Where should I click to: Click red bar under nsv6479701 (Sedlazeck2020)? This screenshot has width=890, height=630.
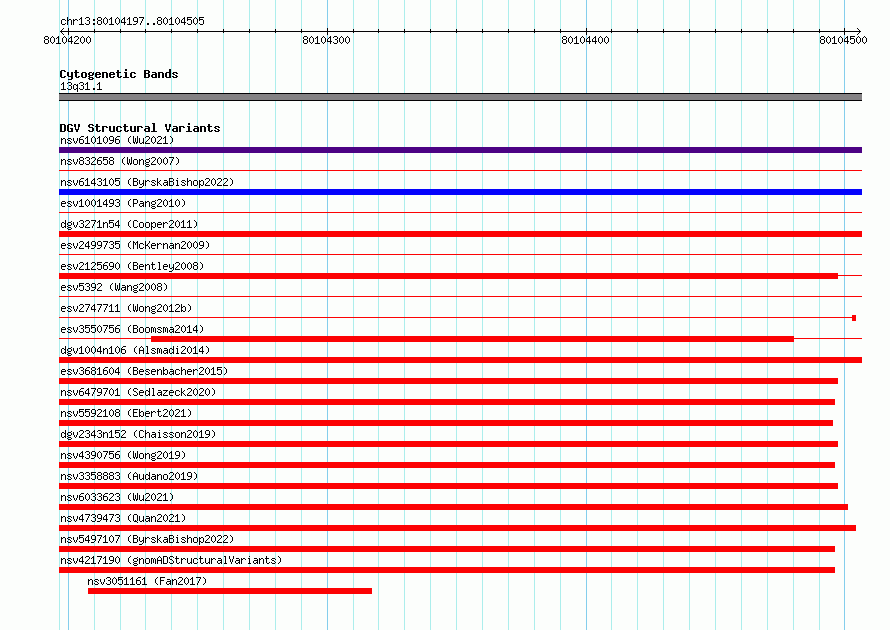(447, 402)
